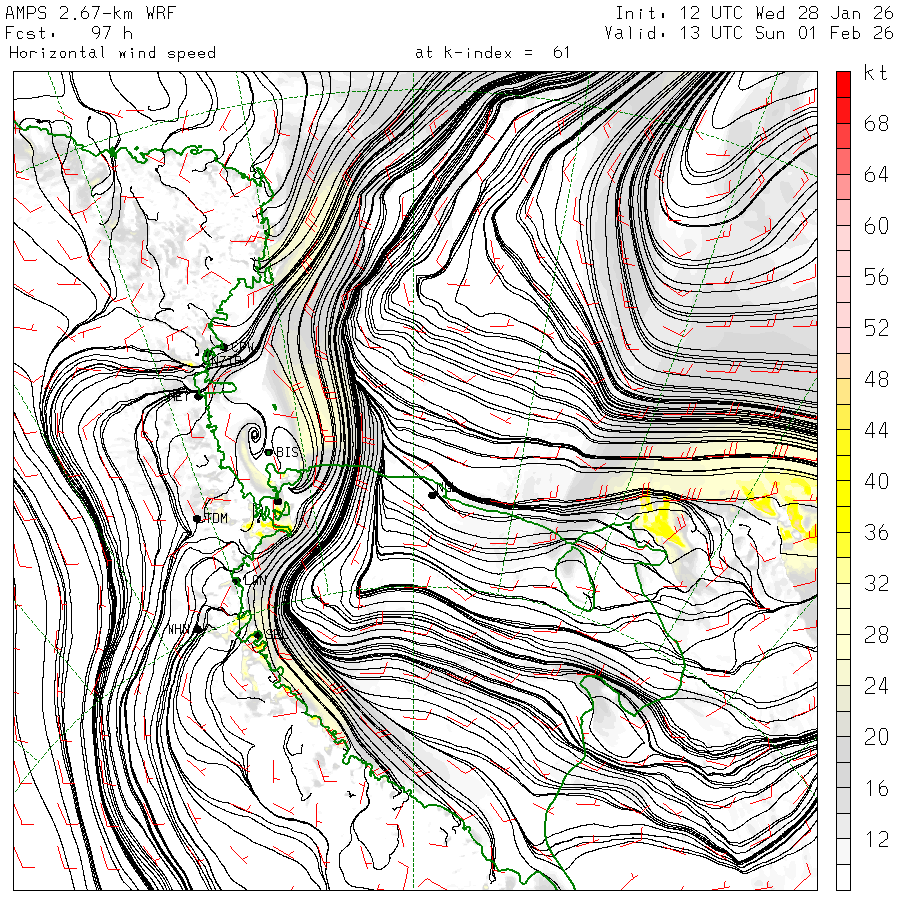
Task: Click the 'Horizontal wind speed' label
Action: (112, 52)
